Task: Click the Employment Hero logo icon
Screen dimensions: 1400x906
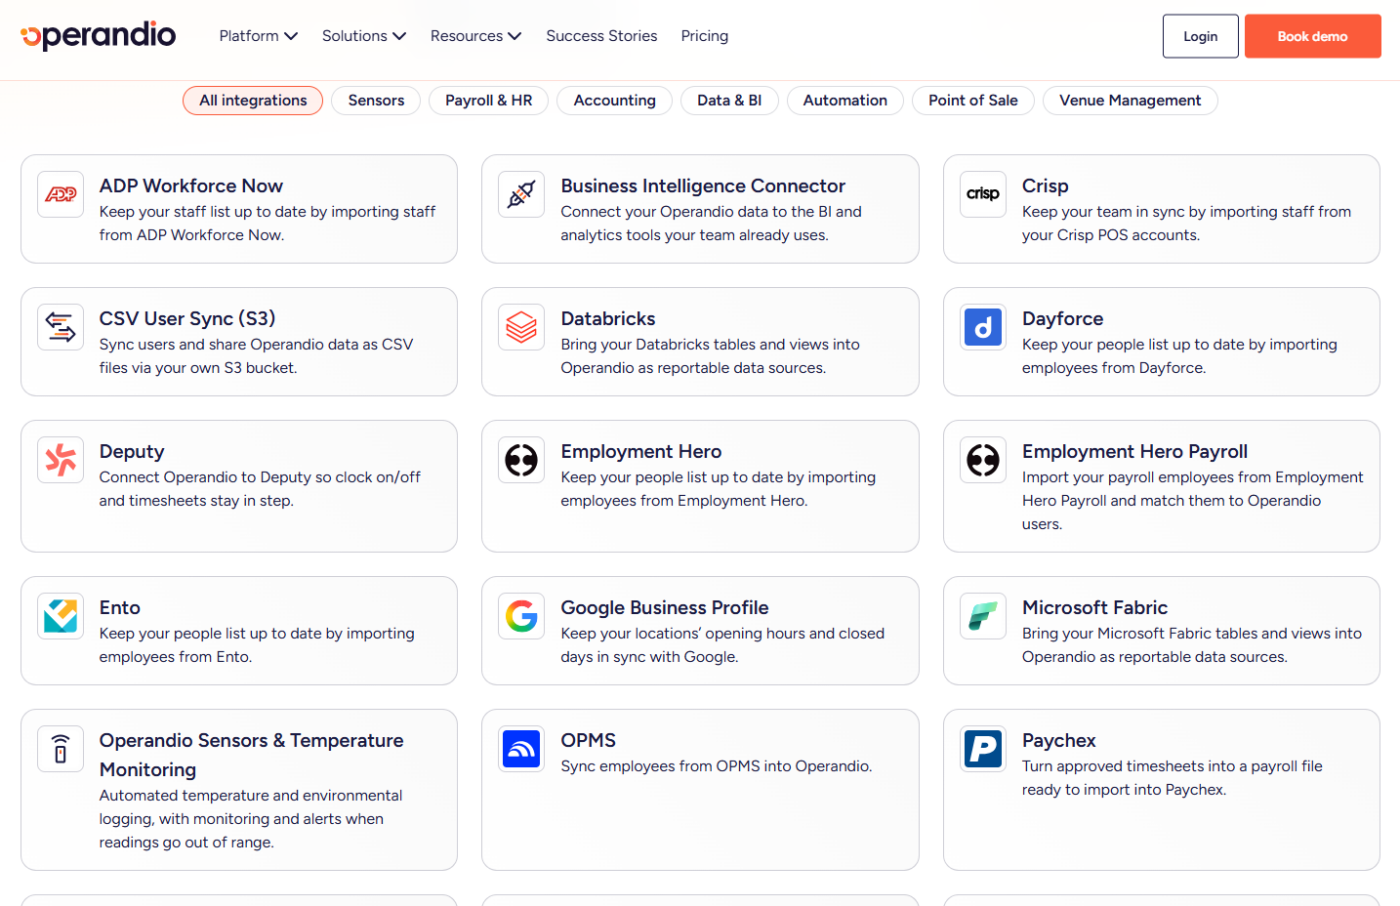Action: coord(522,460)
